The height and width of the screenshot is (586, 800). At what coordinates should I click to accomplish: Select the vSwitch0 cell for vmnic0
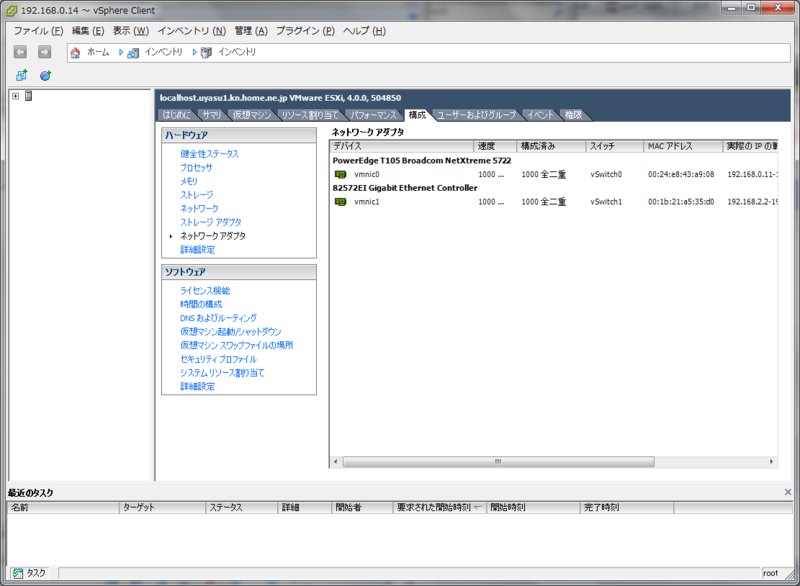[606, 174]
